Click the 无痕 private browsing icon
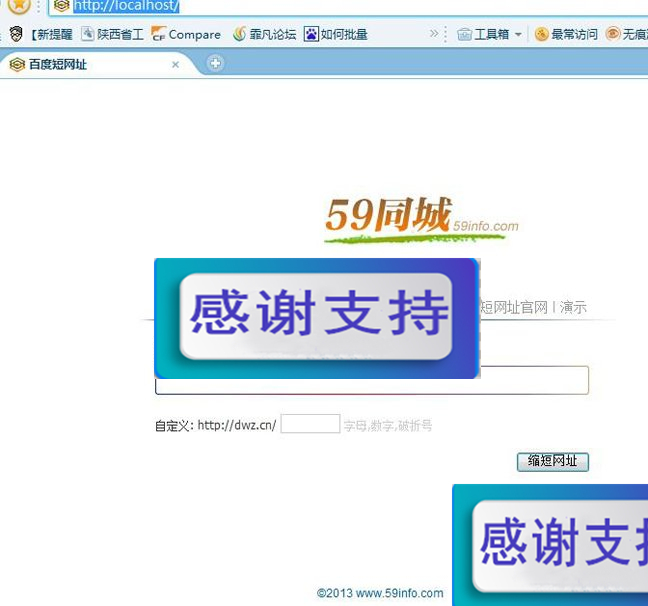 point(613,34)
